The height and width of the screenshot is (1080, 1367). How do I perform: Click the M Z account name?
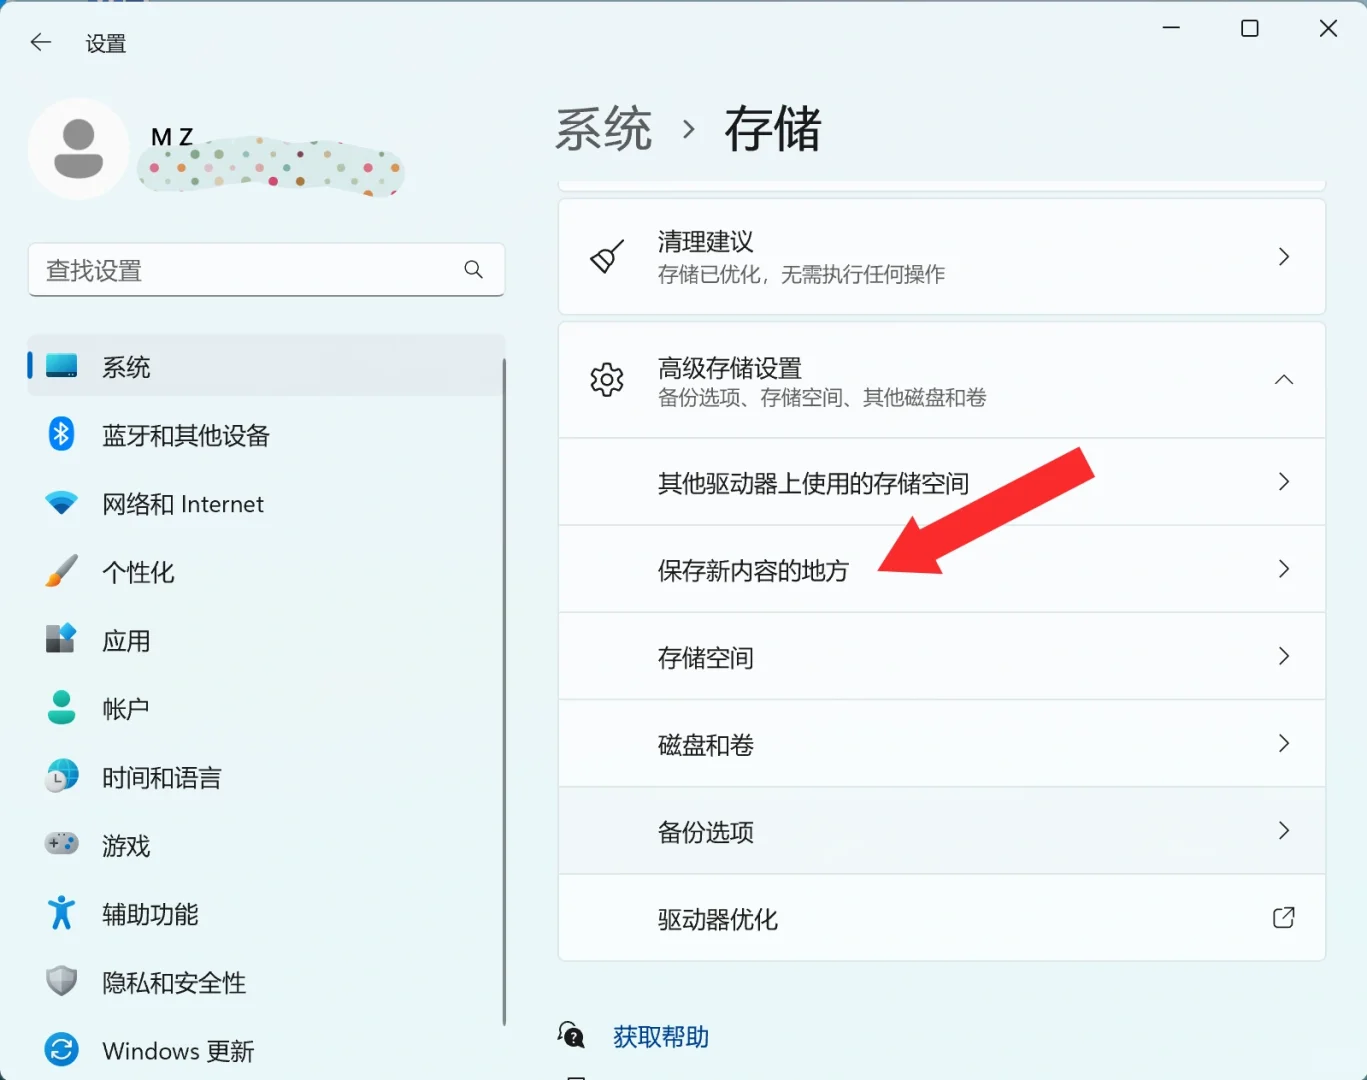[x=172, y=137]
